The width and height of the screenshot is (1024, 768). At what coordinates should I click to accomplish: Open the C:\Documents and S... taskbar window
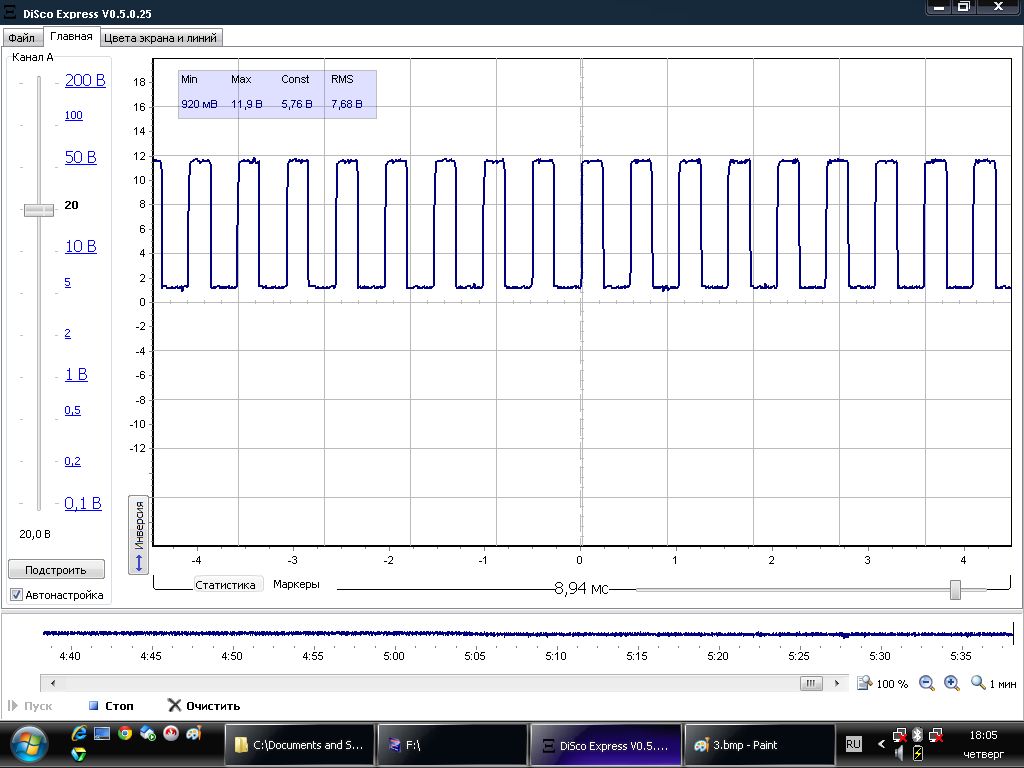300,745
